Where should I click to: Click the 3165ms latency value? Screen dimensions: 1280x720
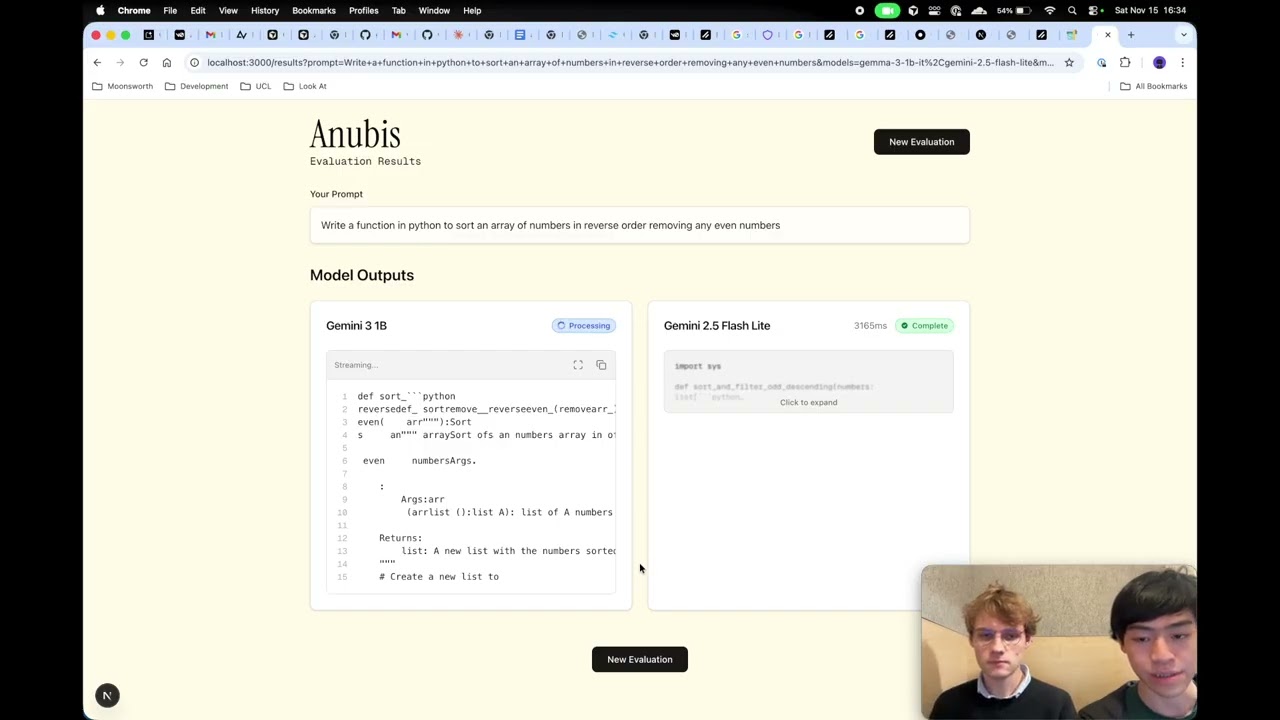pyautogui.click(x=870, y=325)
